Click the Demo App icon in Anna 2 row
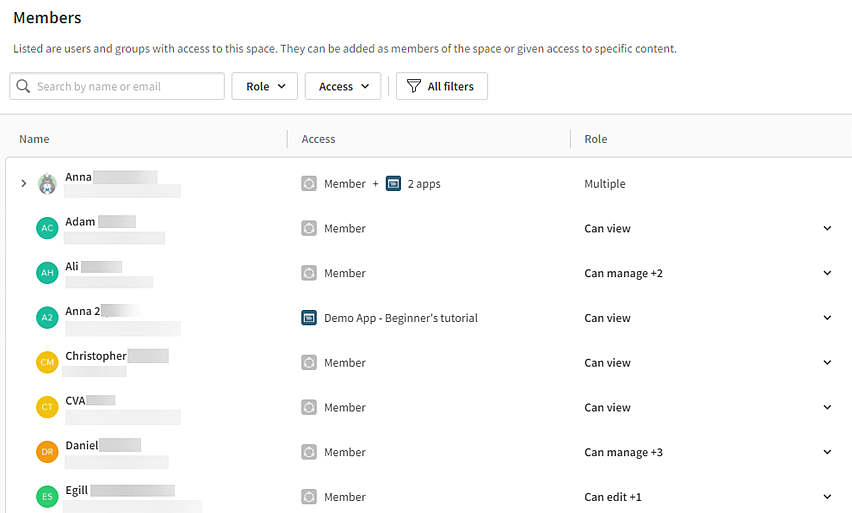This screenshot has width=852, height=513. click(x=309, y=318)
